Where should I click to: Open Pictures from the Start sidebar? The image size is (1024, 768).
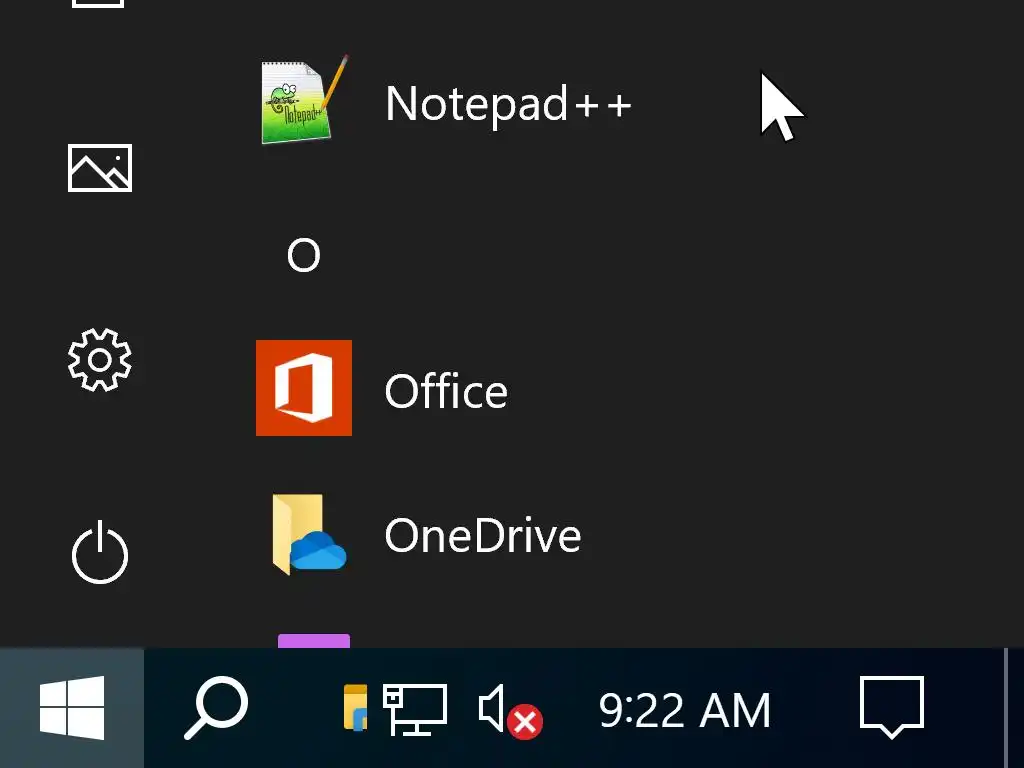click(x=100, y=168)
